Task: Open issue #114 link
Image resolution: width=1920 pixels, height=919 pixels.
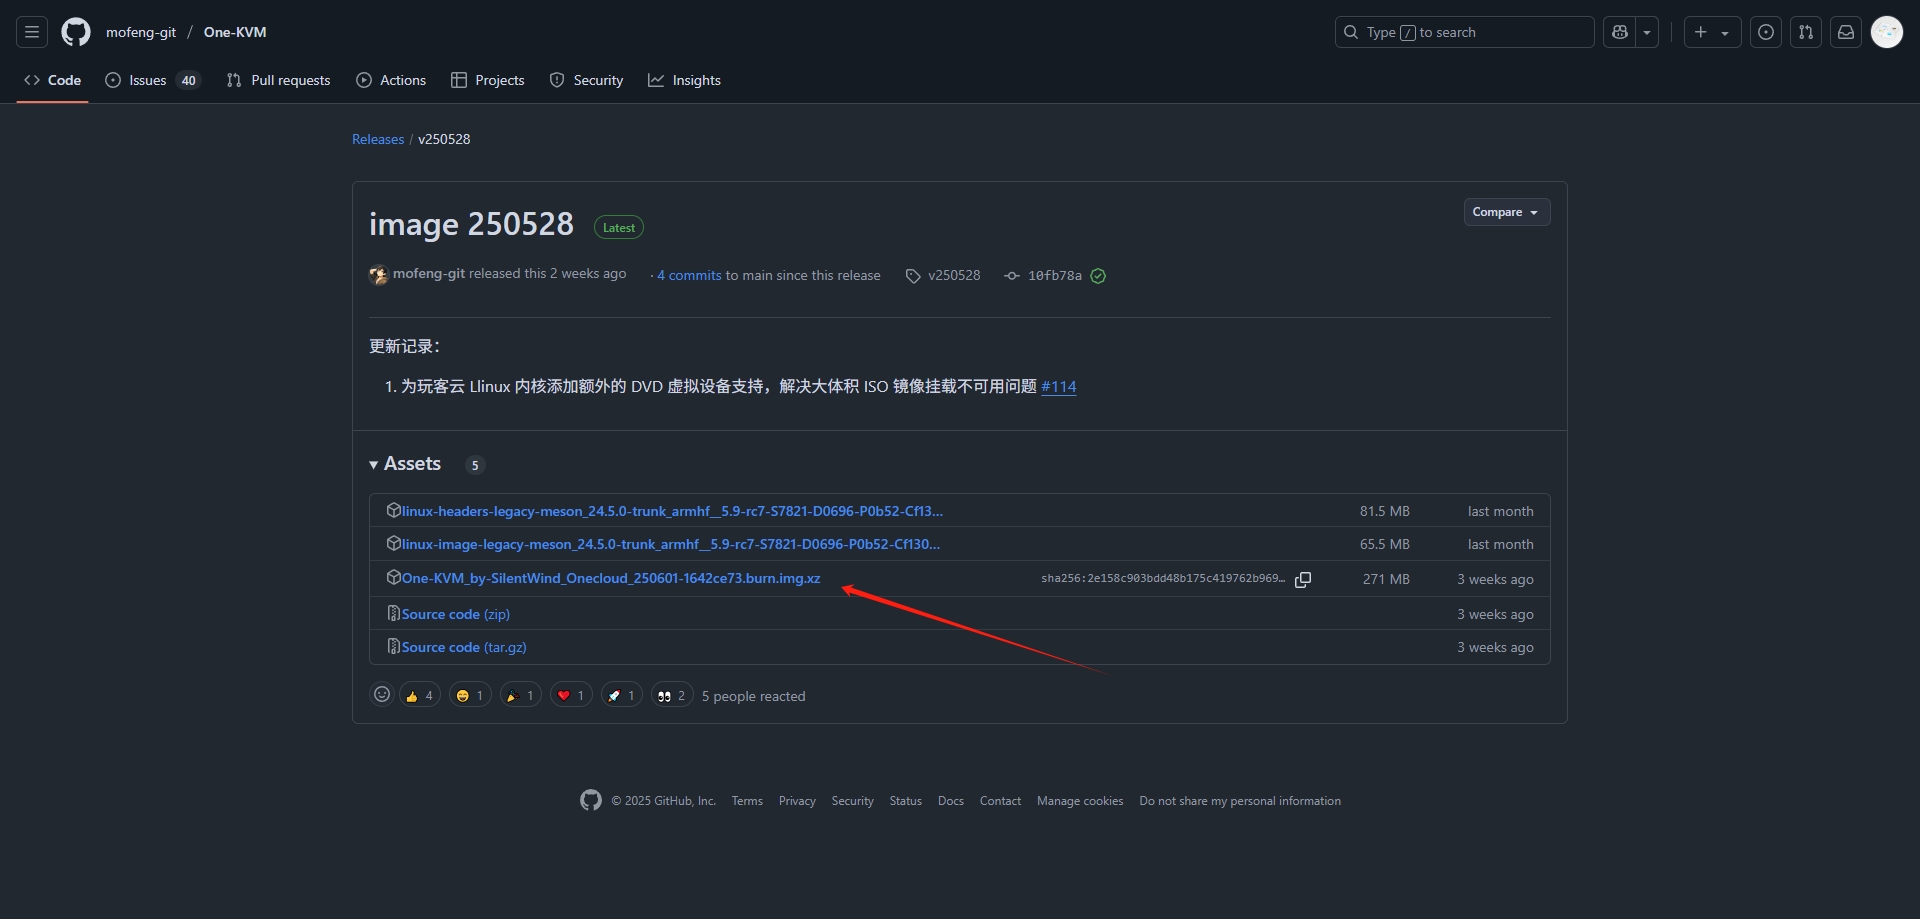Action: click(x=1059, y=386)
